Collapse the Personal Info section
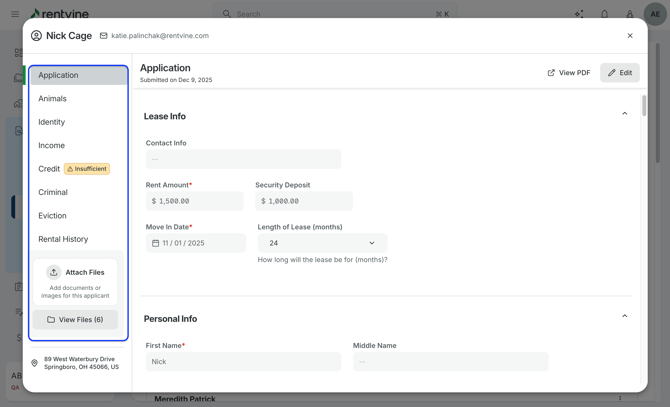Viewport: 670px width, 407px height. [625, 316]
